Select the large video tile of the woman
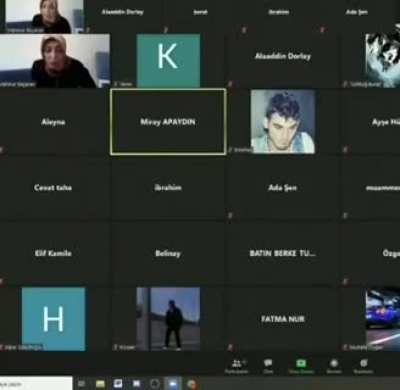Image resolution: width=400 pixels, height=390 pixels. 55,61
